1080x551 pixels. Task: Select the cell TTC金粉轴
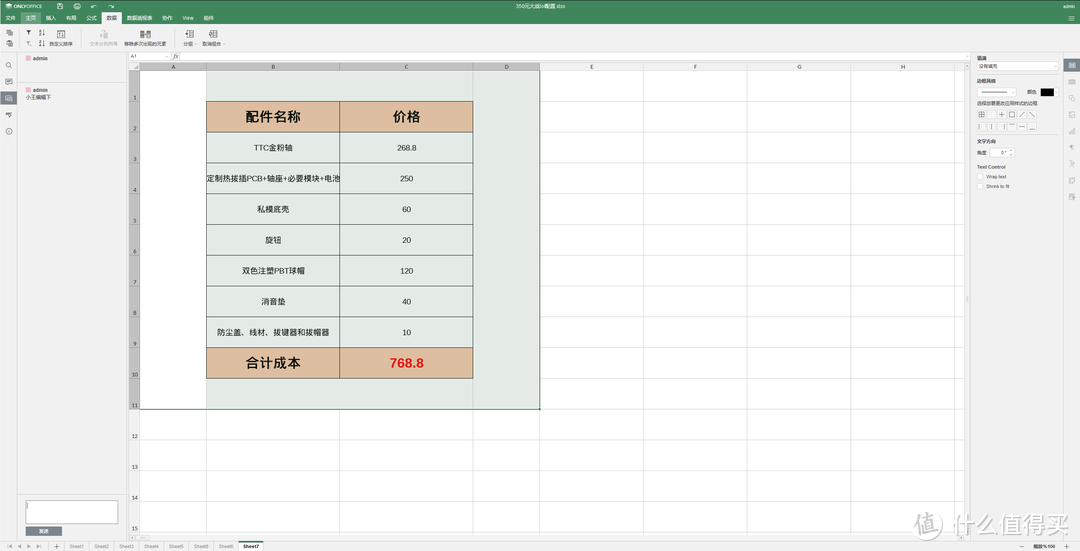click(273, 147)
